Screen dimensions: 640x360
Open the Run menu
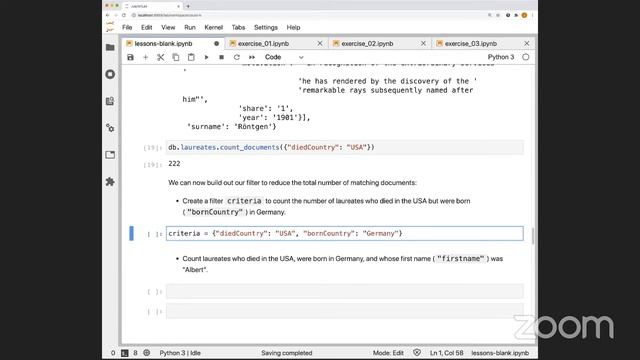pyautogui.click(x=190, y=27)
